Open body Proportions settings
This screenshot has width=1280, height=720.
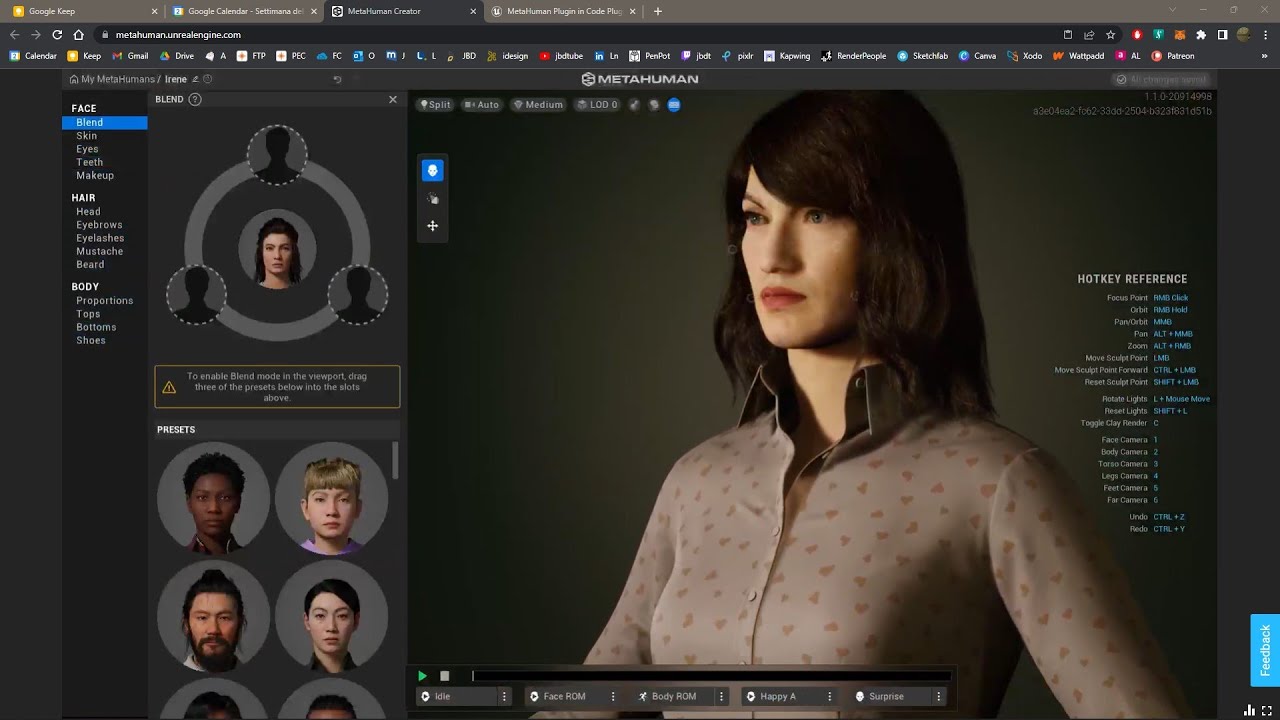click(x=104, y=300)
